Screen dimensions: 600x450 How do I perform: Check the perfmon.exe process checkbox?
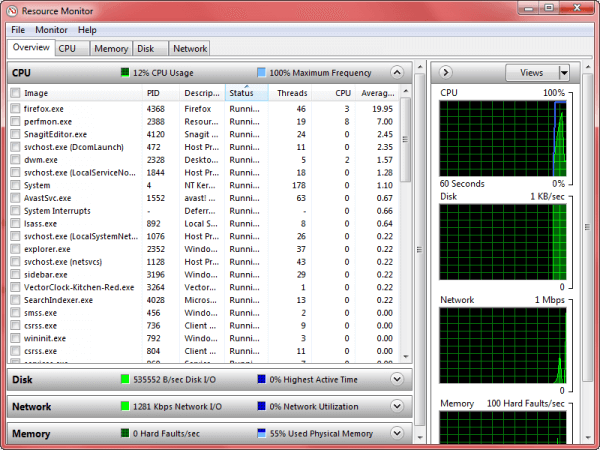pos(15,121)
